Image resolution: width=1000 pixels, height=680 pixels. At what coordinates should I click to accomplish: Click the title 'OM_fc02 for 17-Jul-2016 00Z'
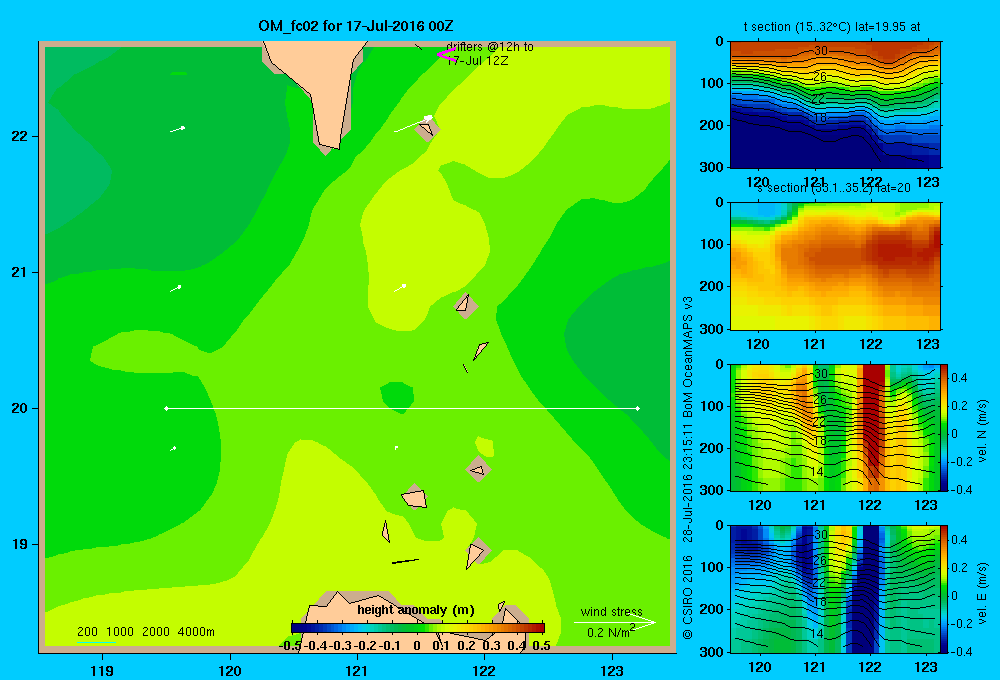[x=356, y=26]
